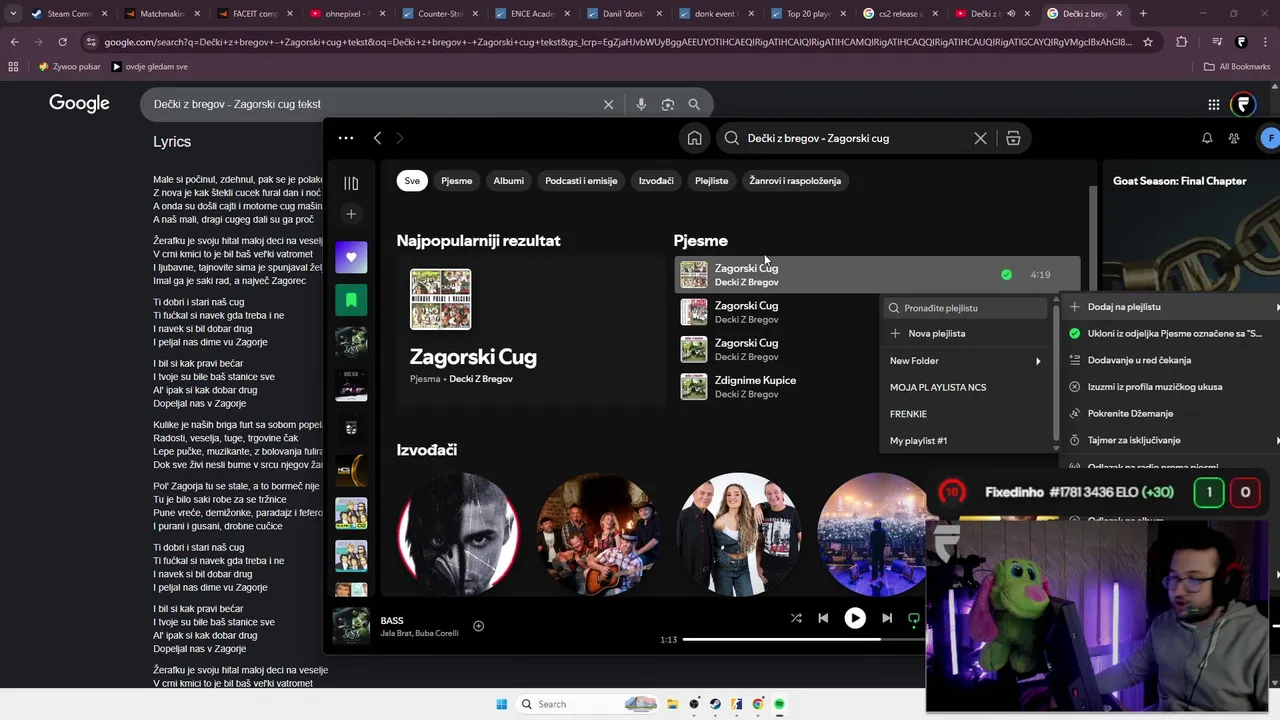The height and width of the screenshot is (720, 1280).
Task: Clear the Spotify search field
Action: tap(980, 138)
